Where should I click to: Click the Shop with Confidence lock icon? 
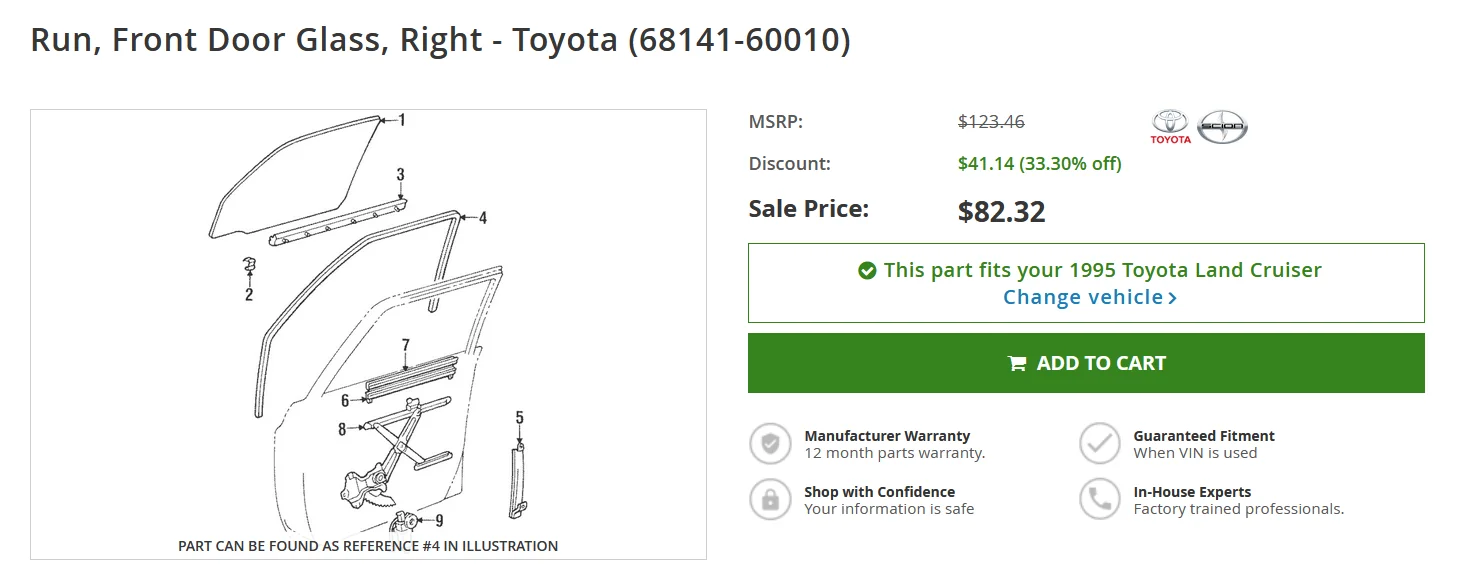pos(770,500)
